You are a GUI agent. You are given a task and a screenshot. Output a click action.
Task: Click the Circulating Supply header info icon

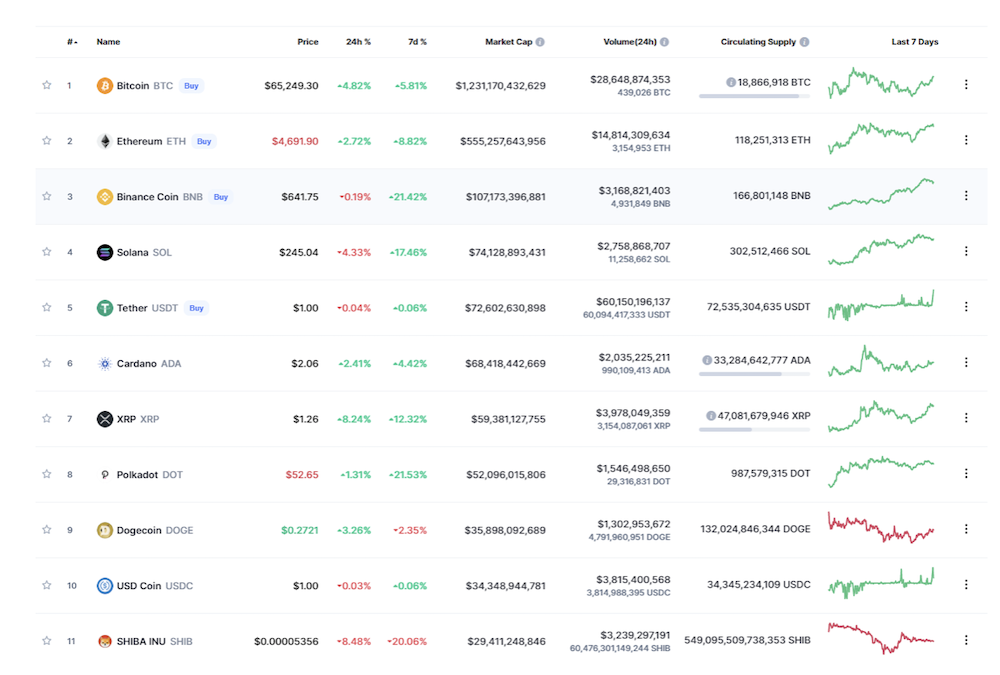point(804,42)
